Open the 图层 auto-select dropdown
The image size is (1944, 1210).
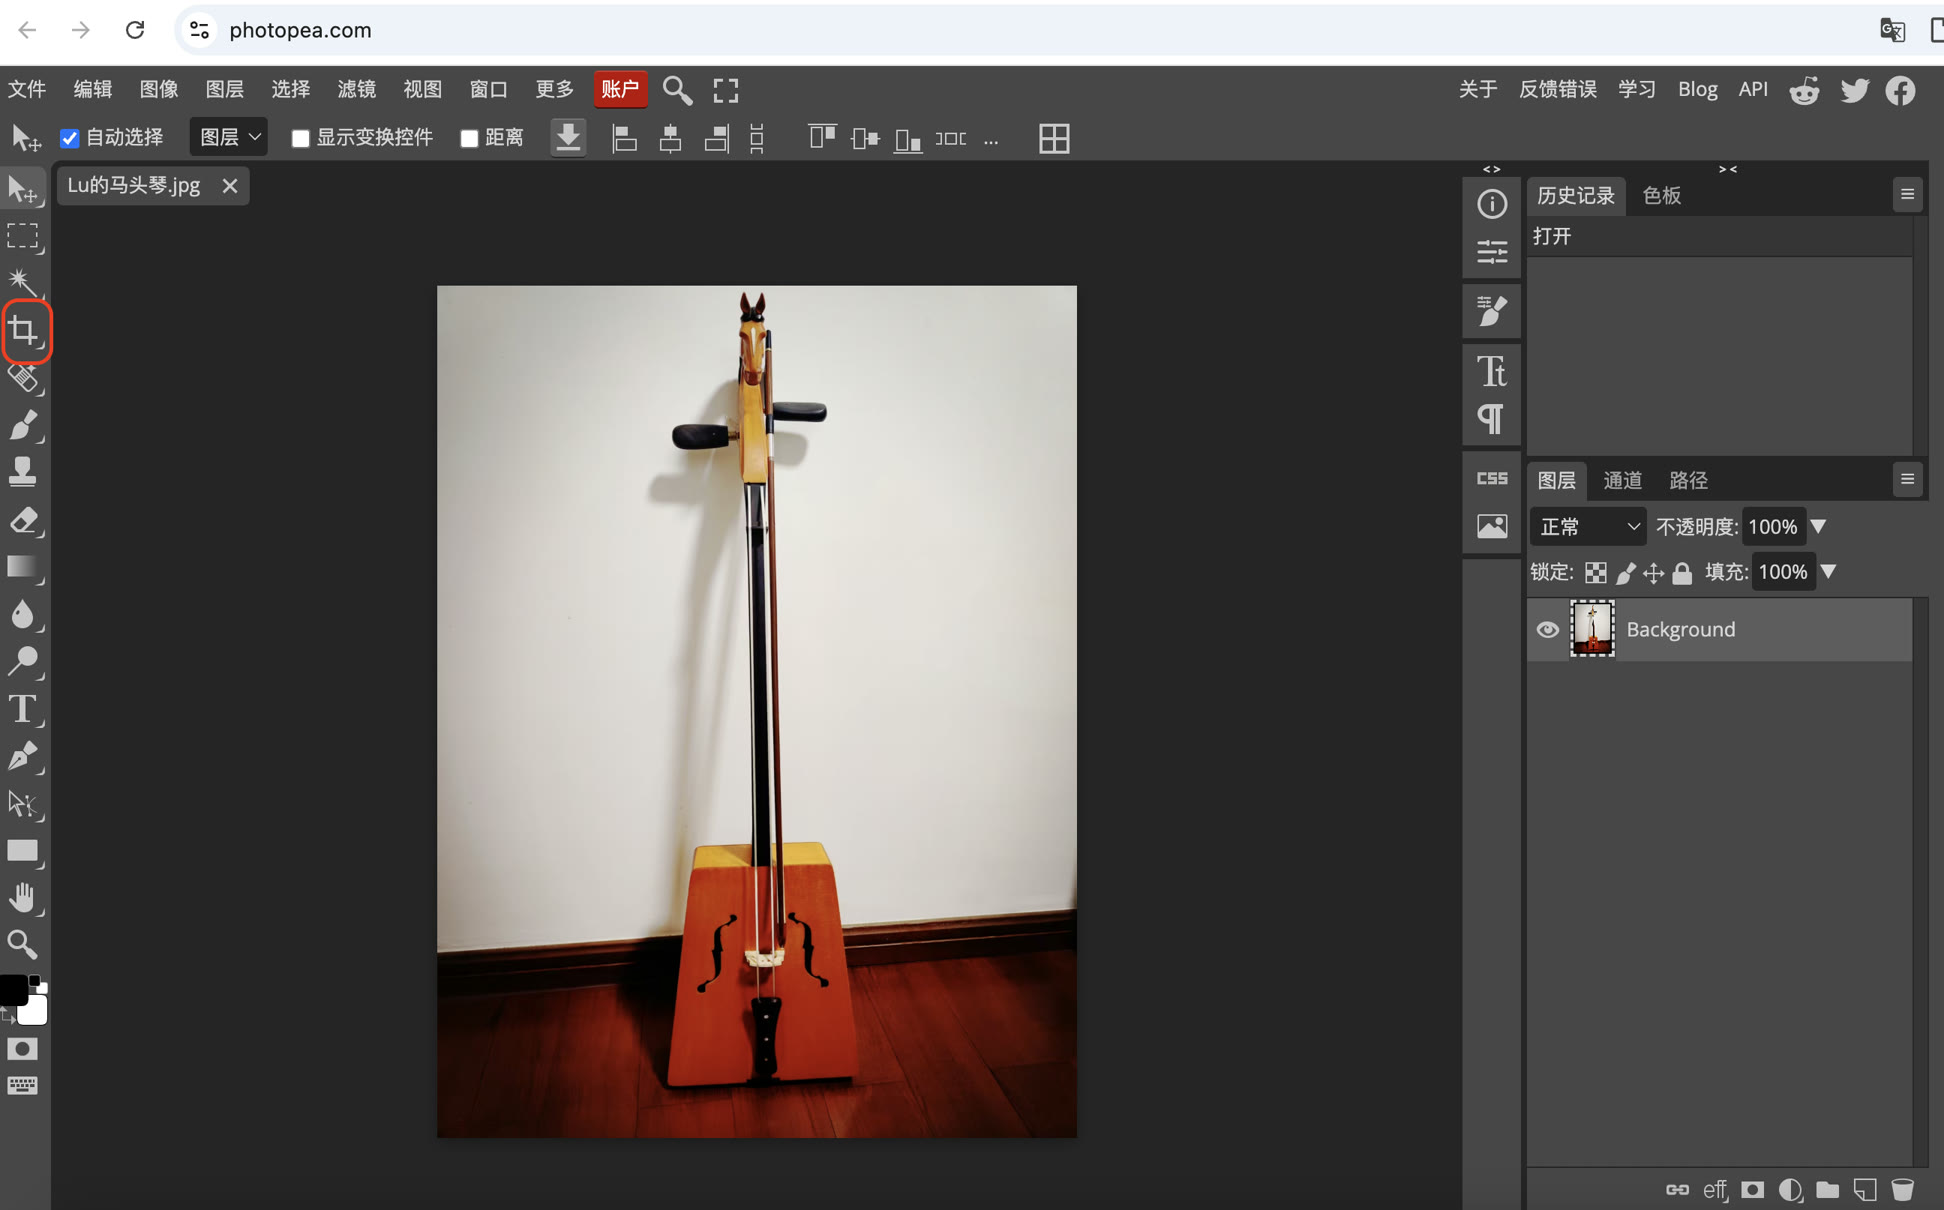click(228, 136)
